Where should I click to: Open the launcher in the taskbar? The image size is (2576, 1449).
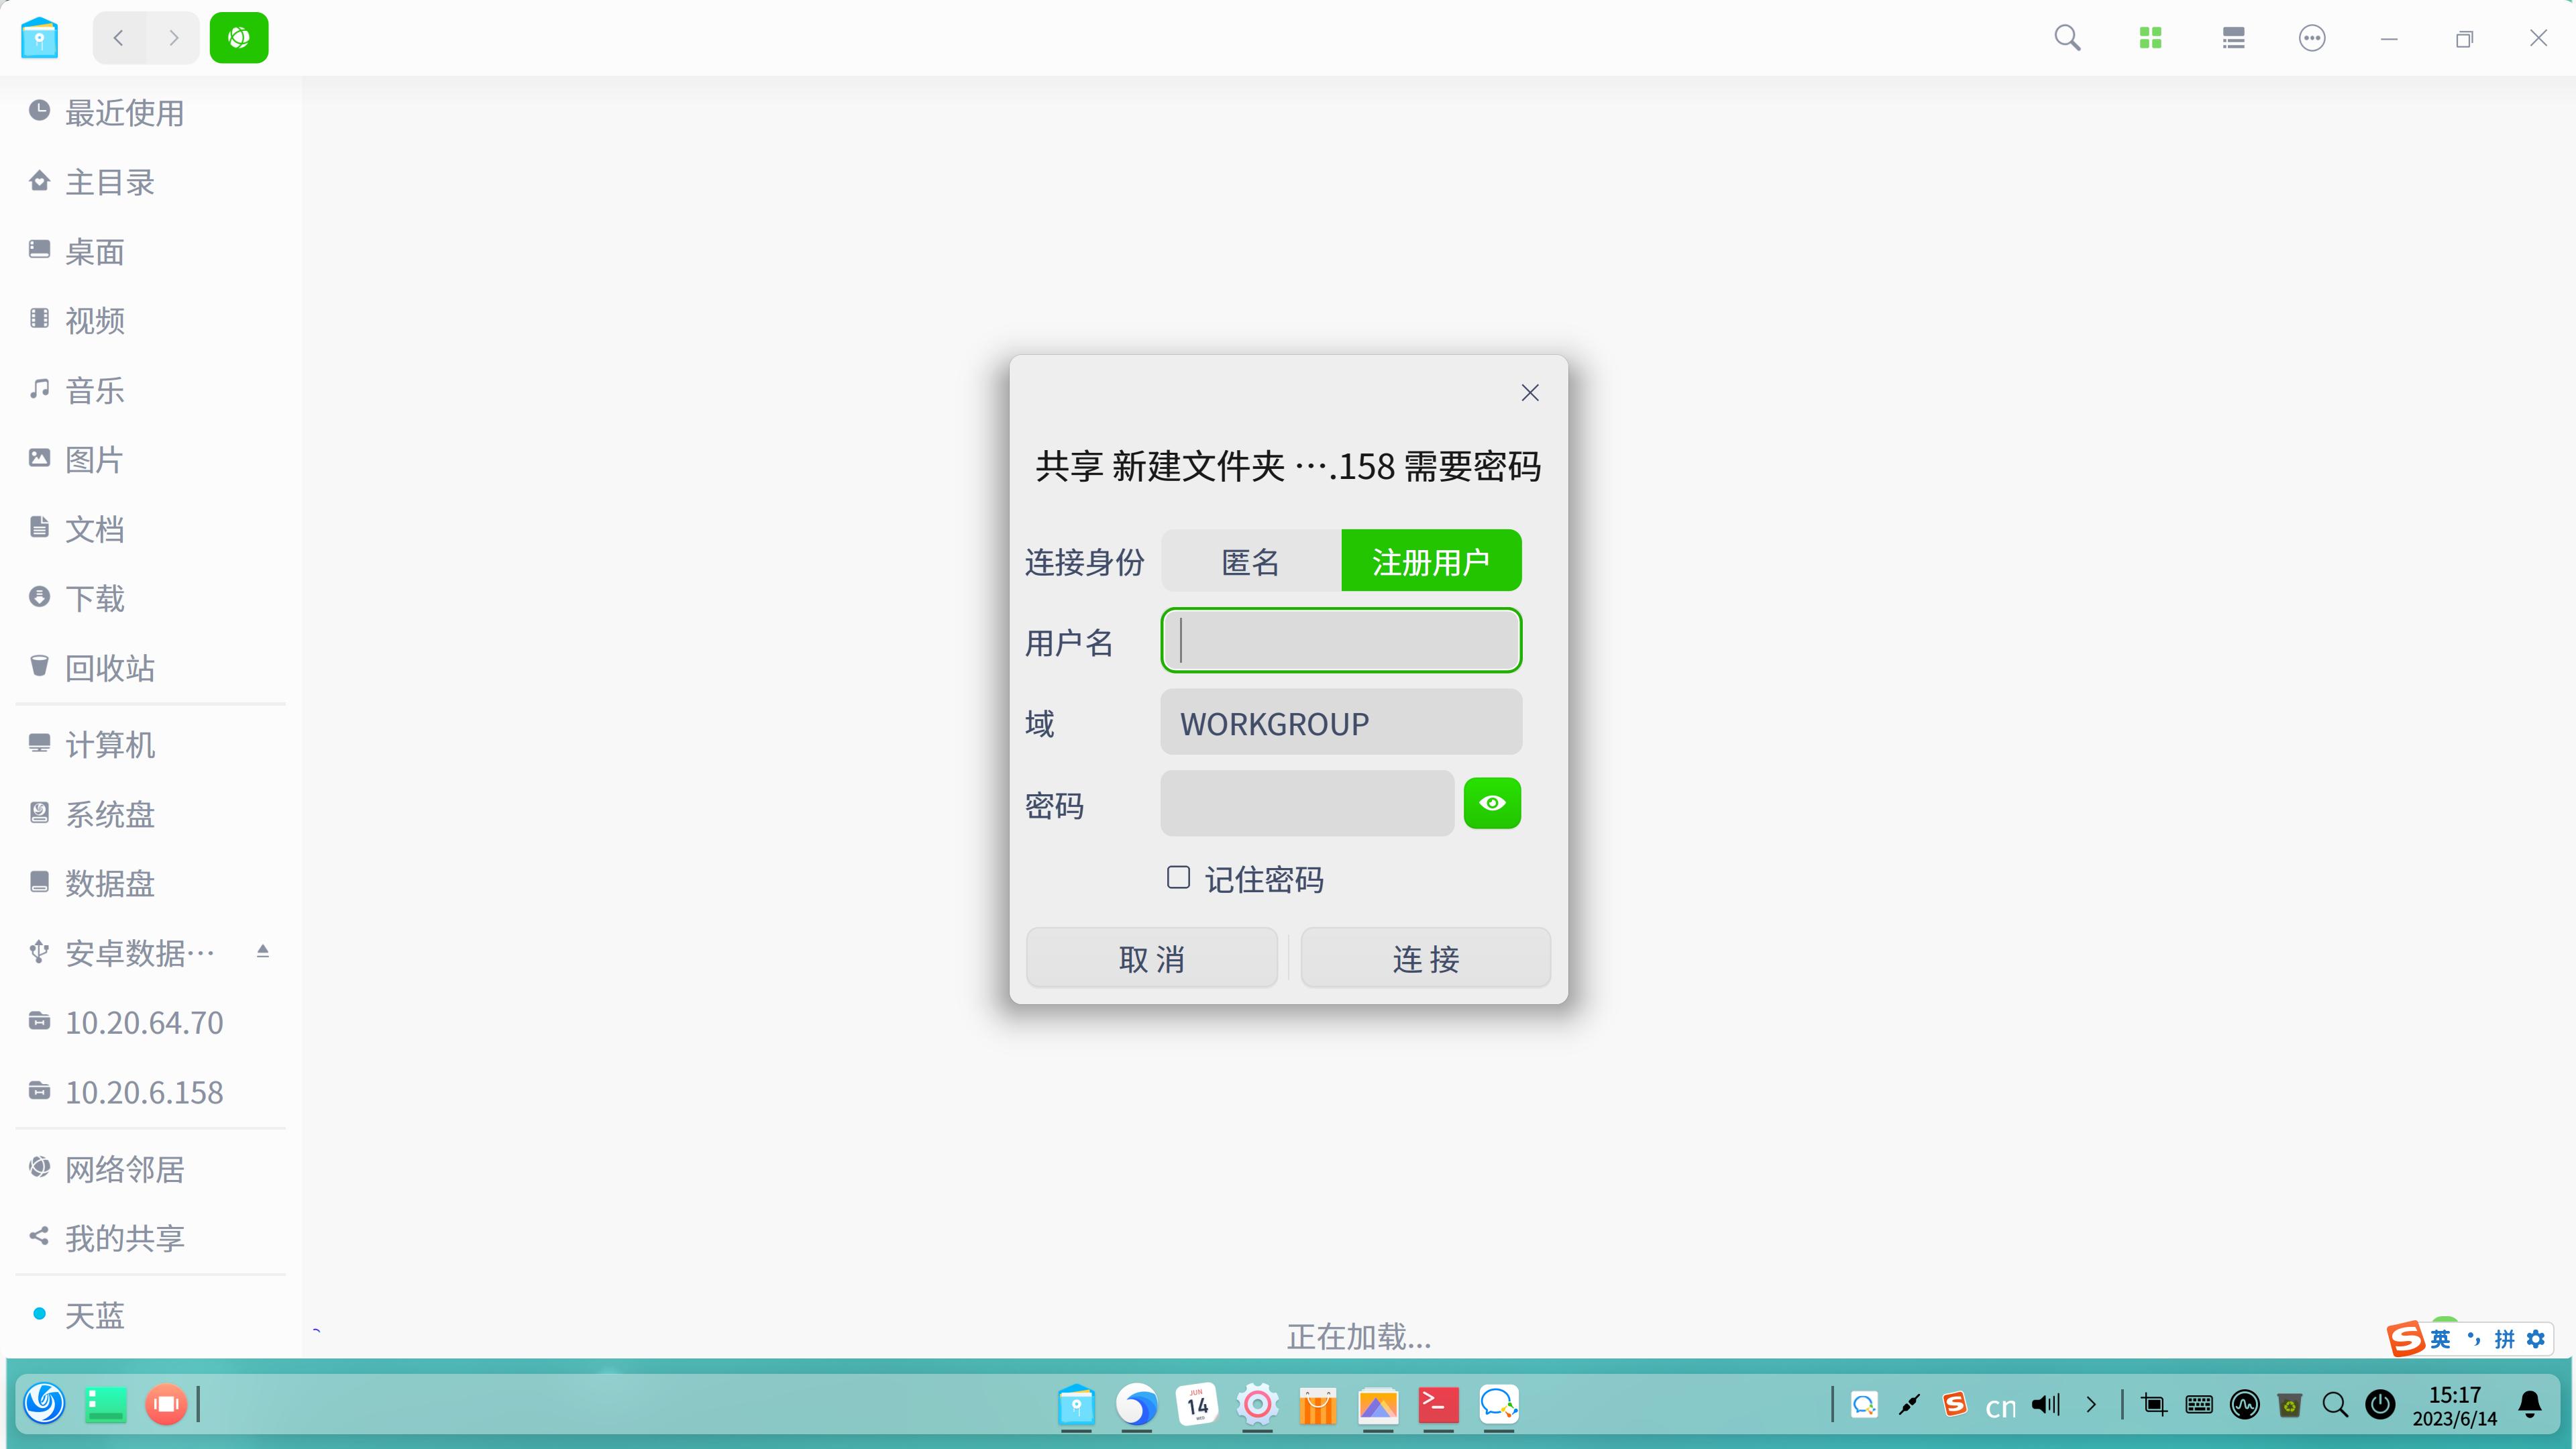[x=44, y=1404]
